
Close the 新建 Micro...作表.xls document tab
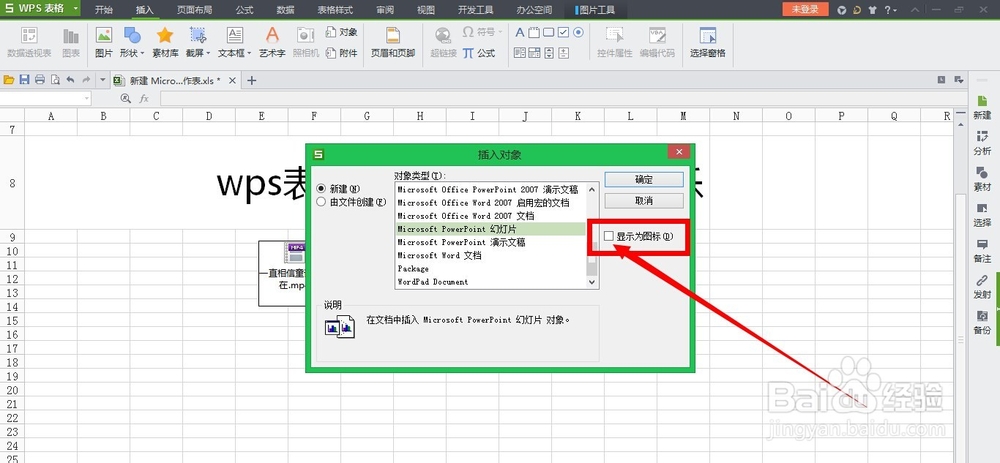click(232, 80)
